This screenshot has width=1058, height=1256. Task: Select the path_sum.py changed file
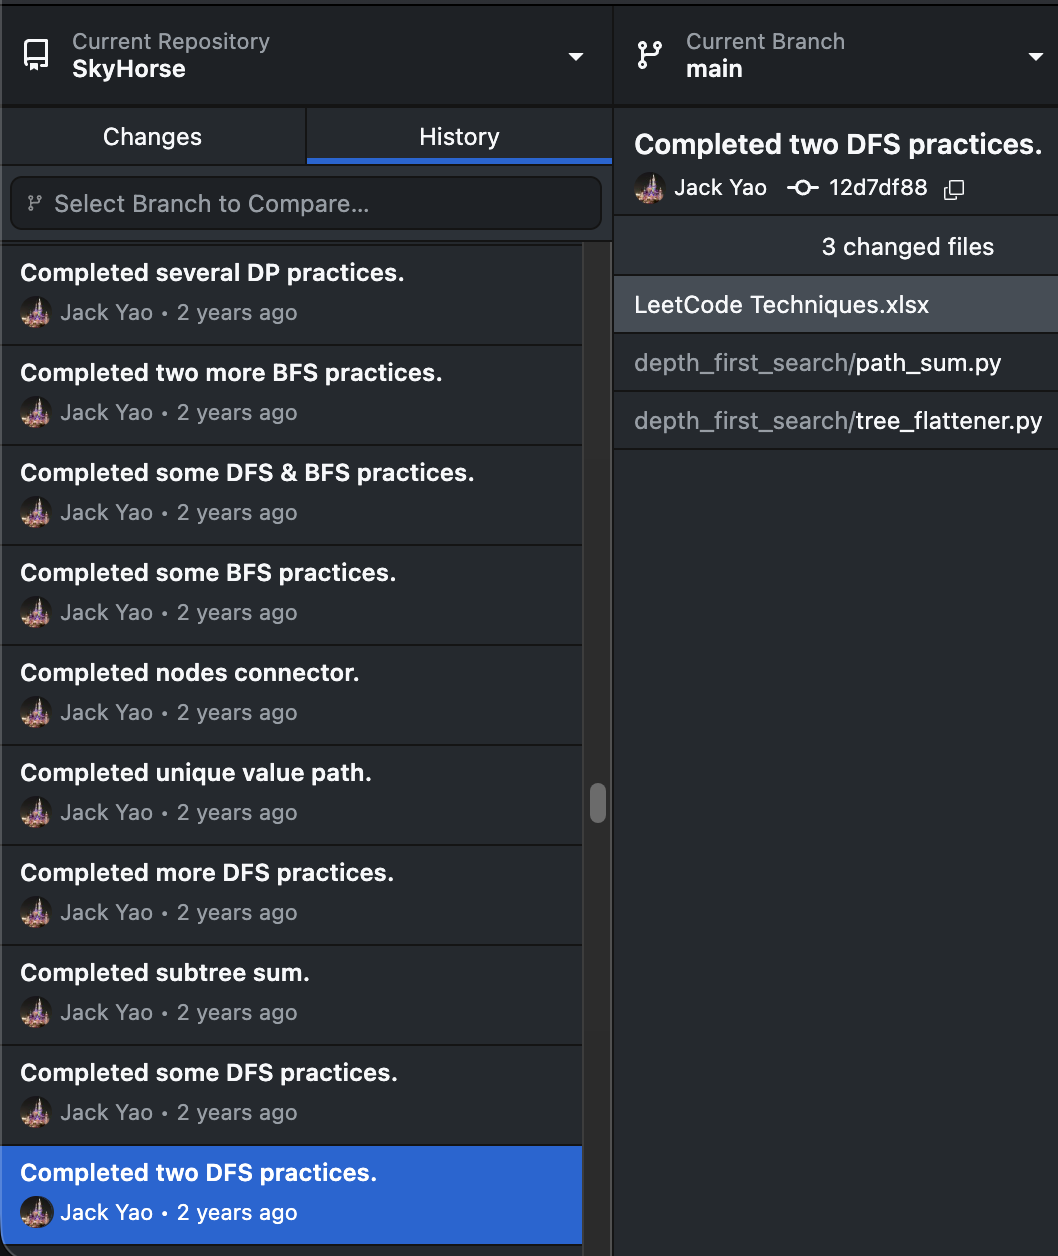[x=836, y=363]
